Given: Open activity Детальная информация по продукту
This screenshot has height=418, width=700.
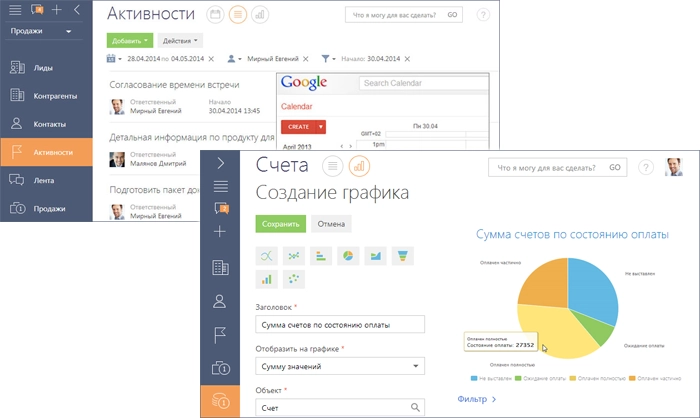Looking at the screenshot, I should [x=192, y=138].
